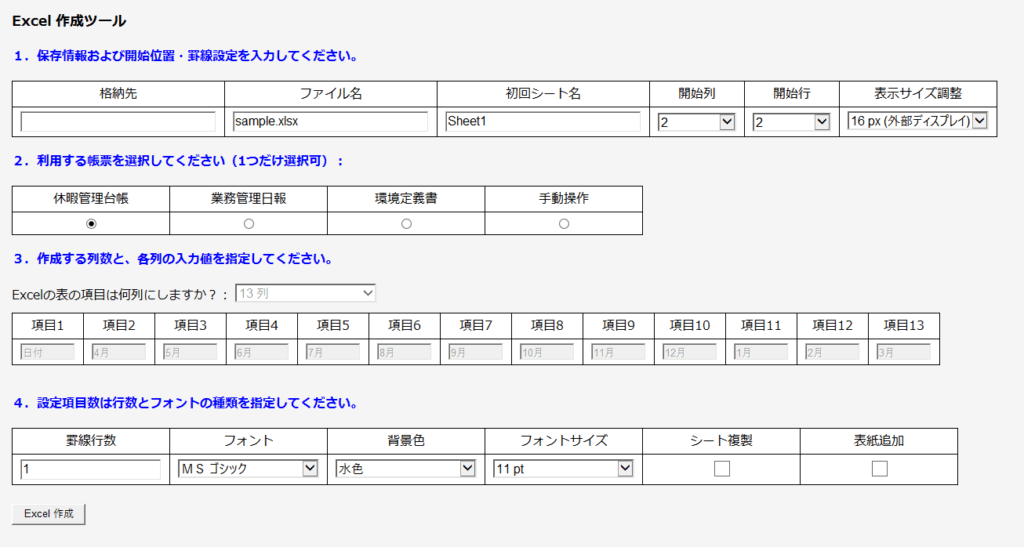The image size is (1024, 547).
Task: Select the 休暇管理台帳 radio button
Action: [91, 224]
